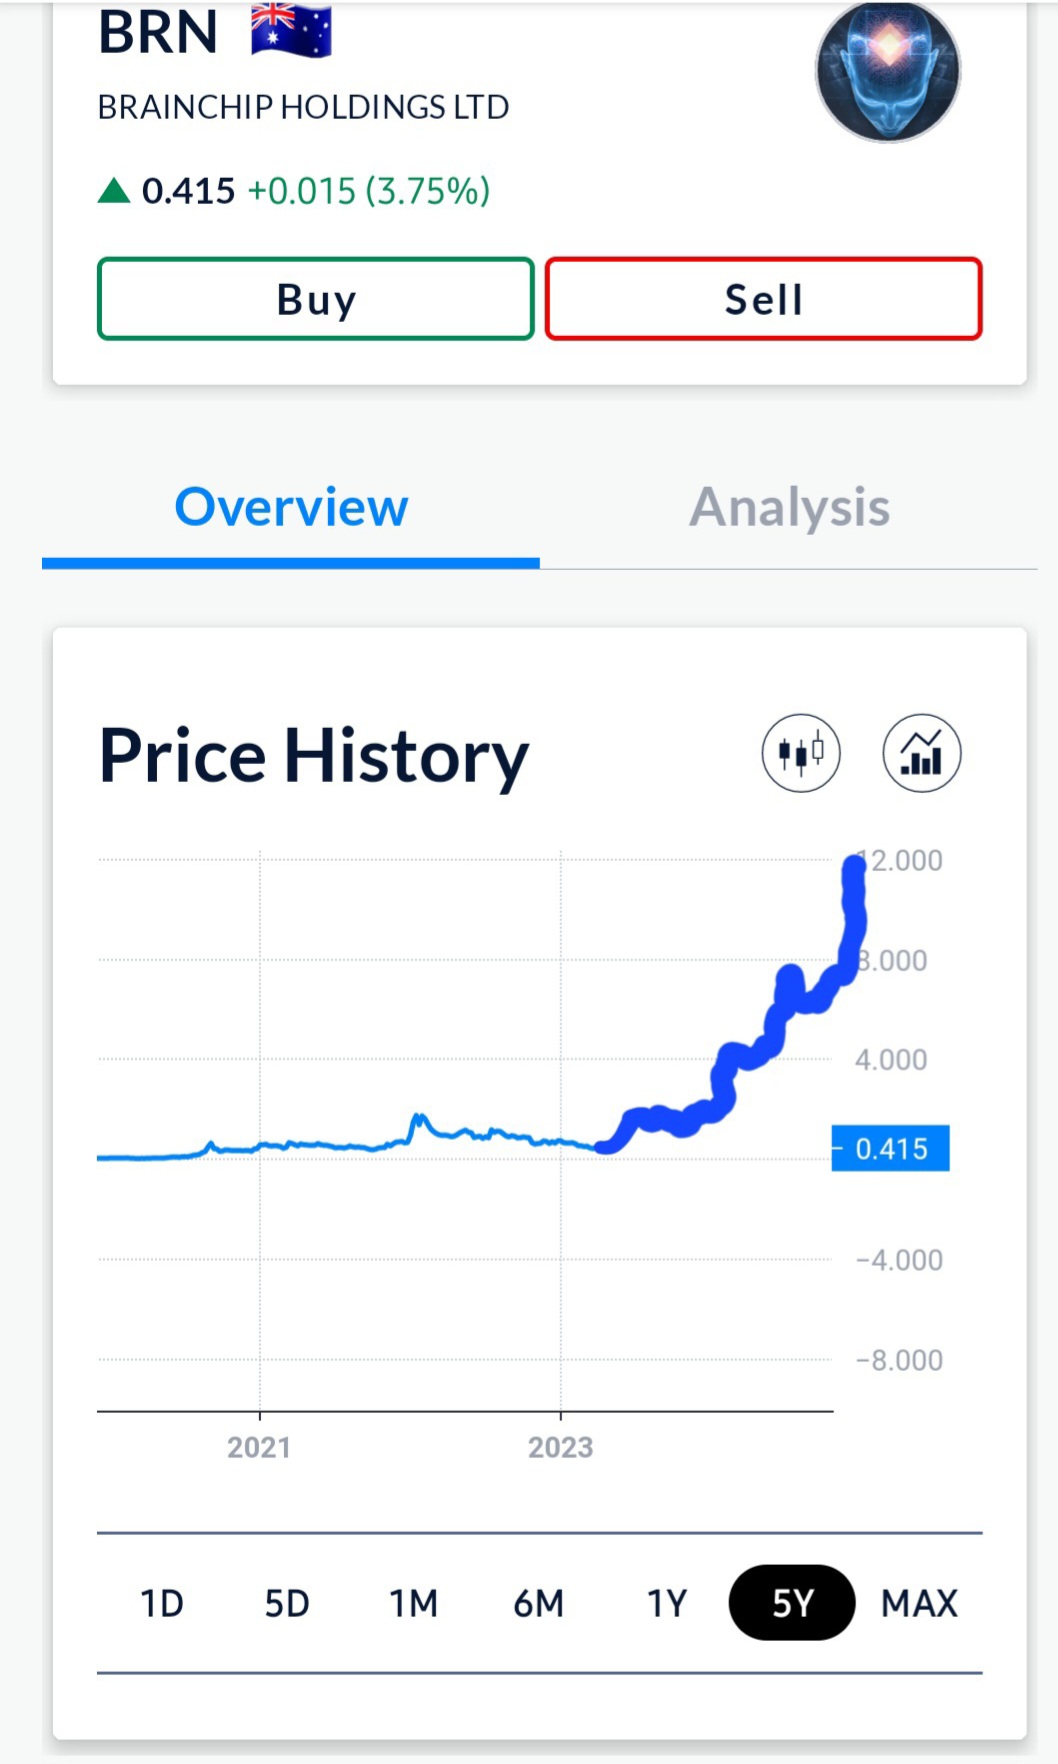This screenshot has height=1764, width=1058.
Task: Select the 1Y time range
Action: click(666, 1603)
